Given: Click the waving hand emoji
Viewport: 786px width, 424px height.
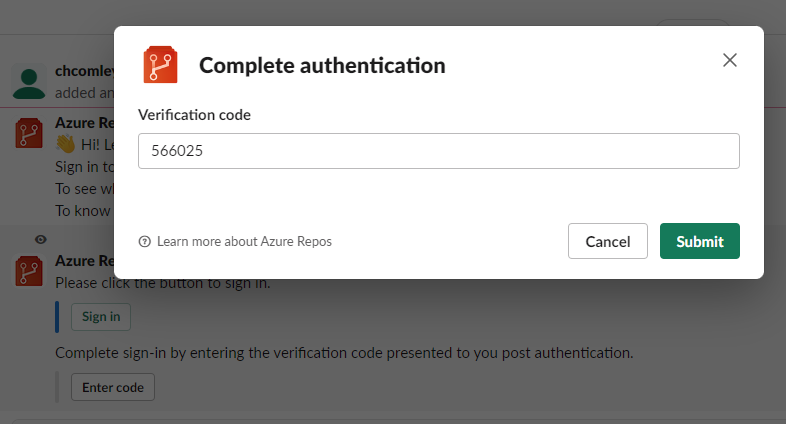Looking at the screenshot, I should (x=66, y=144).
